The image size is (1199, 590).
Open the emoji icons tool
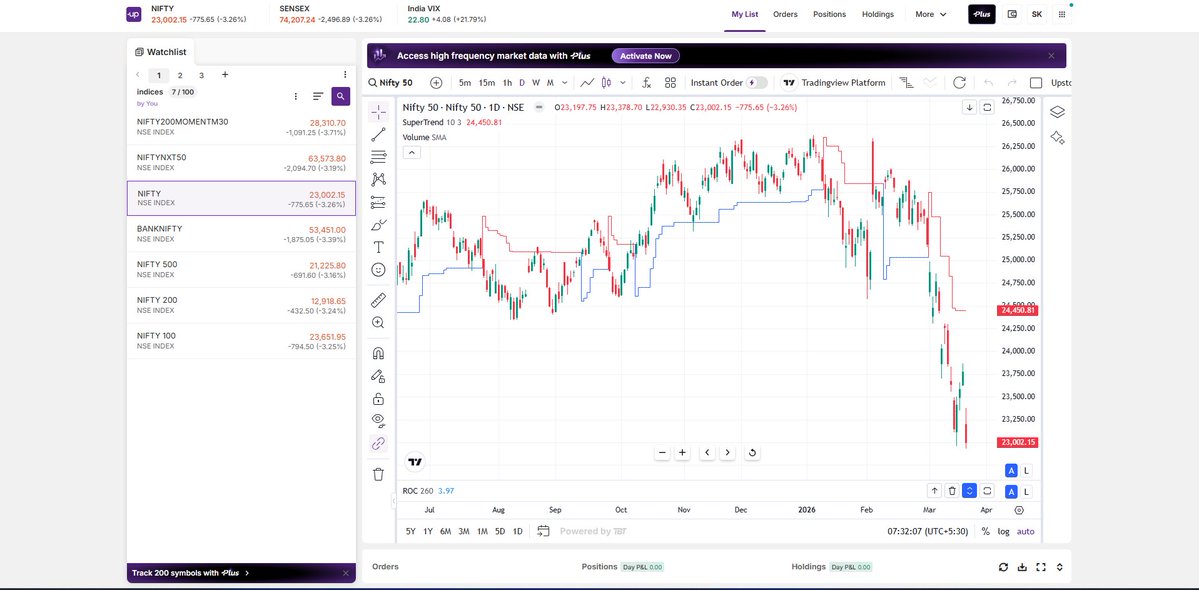click(x=378, y=270)
